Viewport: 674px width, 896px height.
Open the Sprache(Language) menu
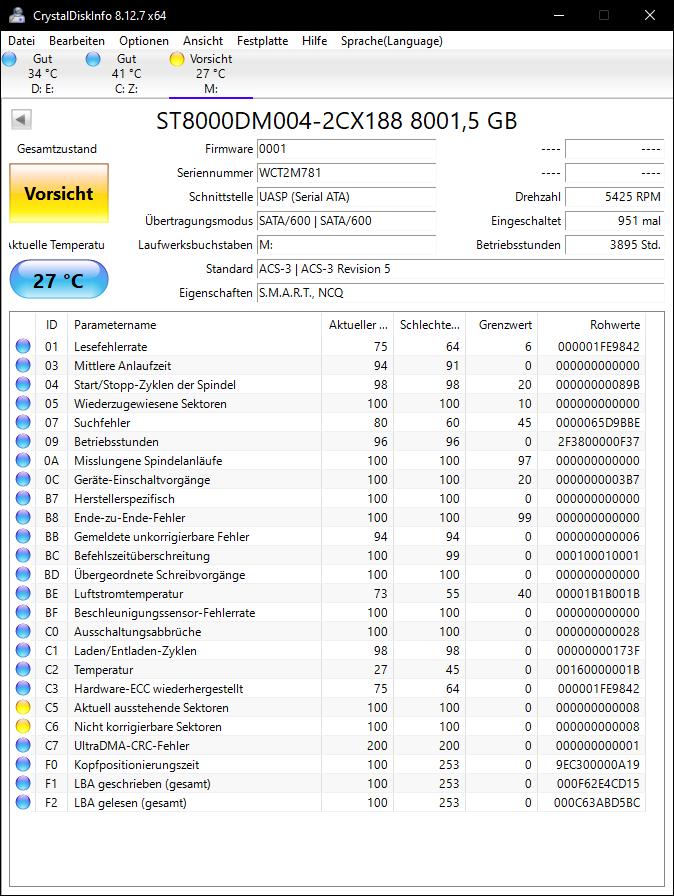(x=392, y=41)
